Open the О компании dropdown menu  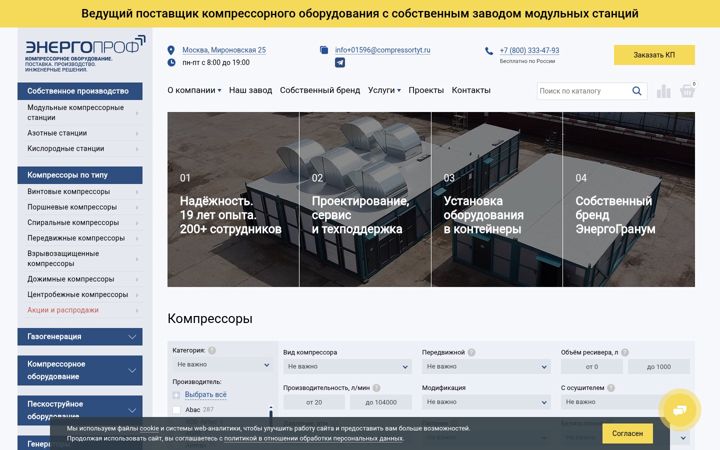pos(194,90)
